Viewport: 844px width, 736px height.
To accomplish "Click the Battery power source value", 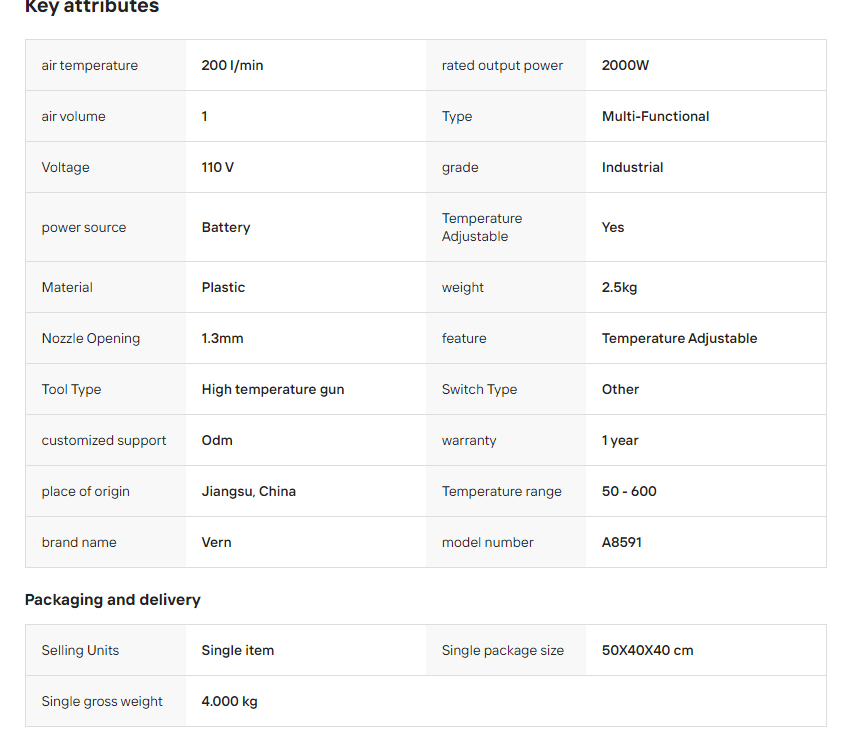I will tap(225, 227).
